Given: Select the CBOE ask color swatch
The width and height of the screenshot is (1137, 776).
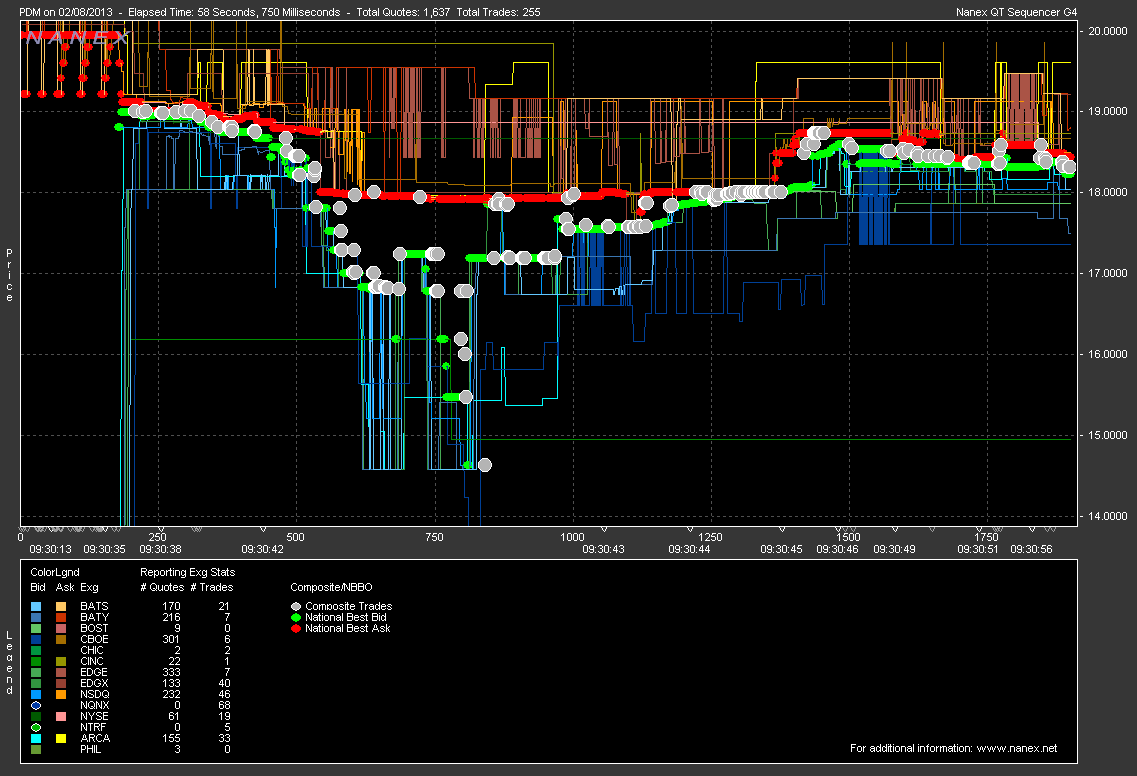Looking at the screenshot, I should point(61,639).
